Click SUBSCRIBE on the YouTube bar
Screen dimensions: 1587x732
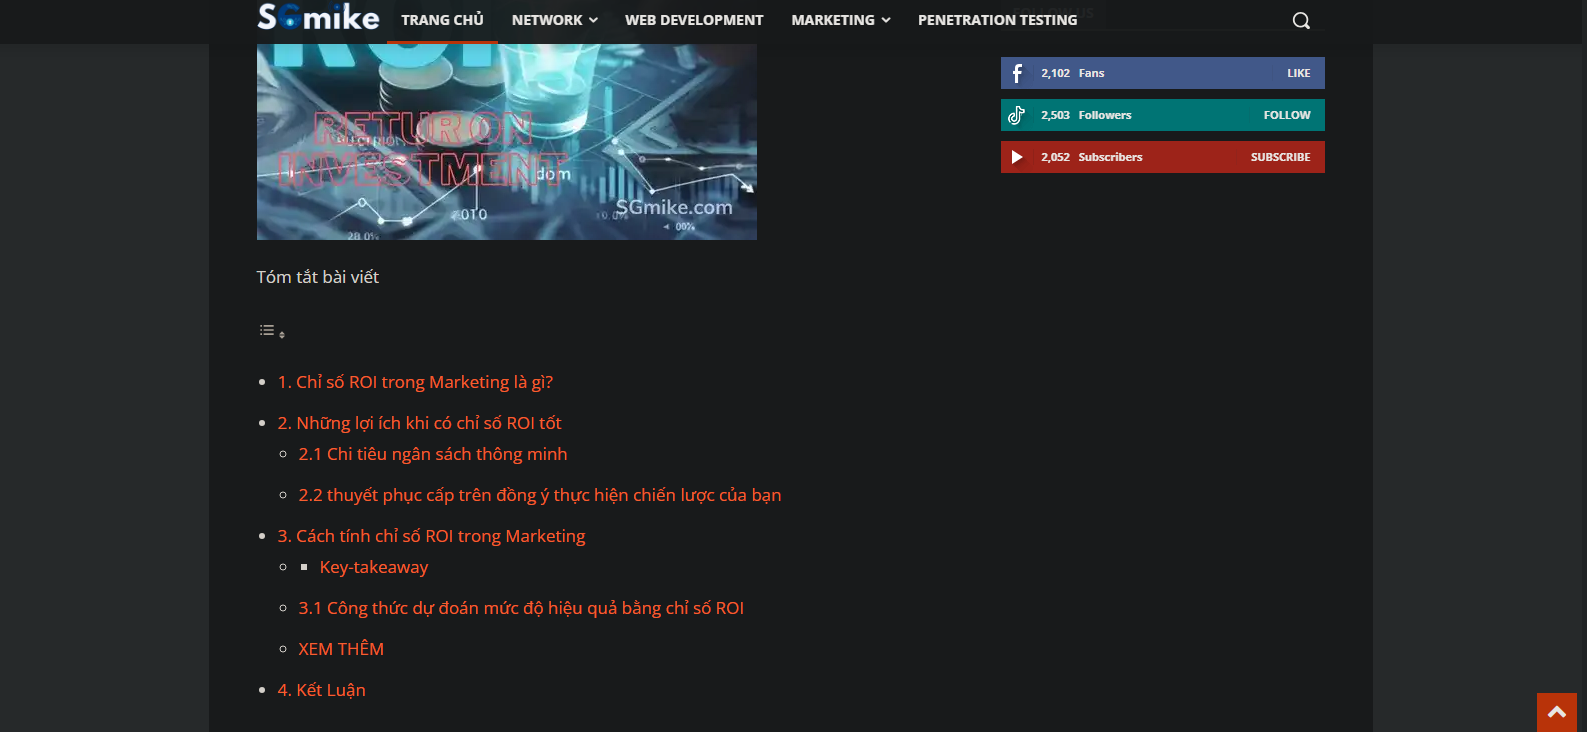click(1280, 157)
